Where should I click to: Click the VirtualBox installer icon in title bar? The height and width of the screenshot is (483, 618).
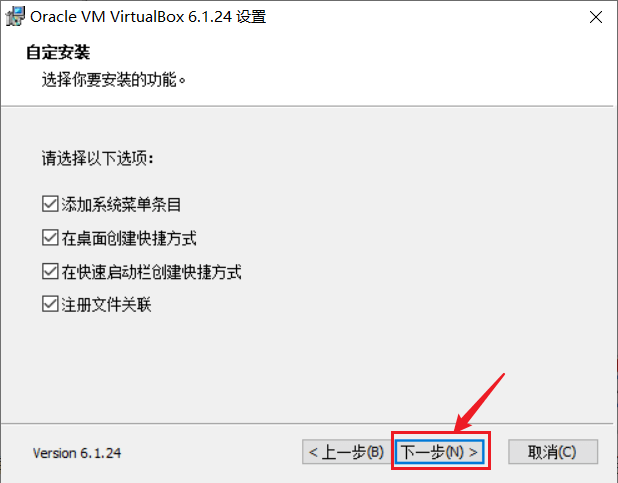(x=15, y=16)
